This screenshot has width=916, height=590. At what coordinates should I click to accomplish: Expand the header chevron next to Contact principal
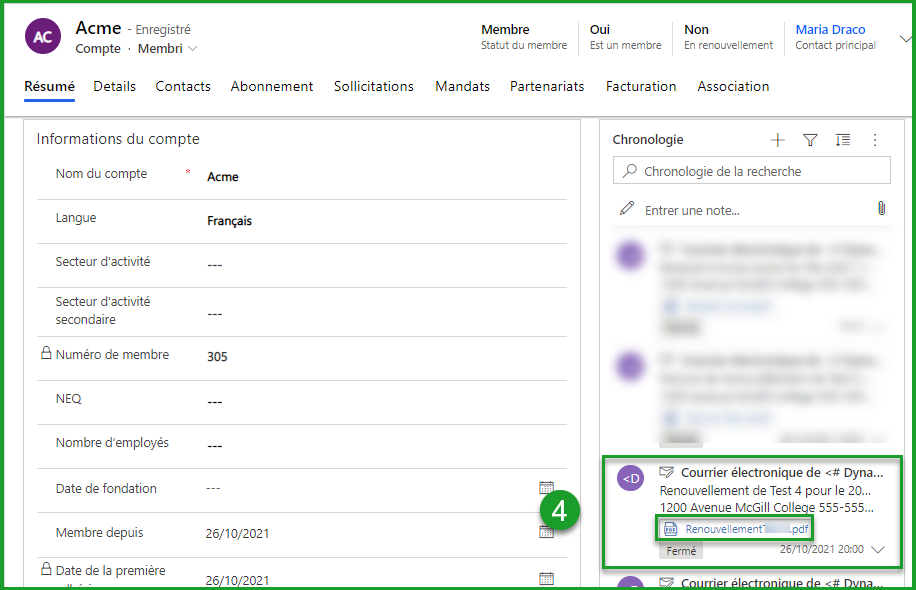(905, 39)
